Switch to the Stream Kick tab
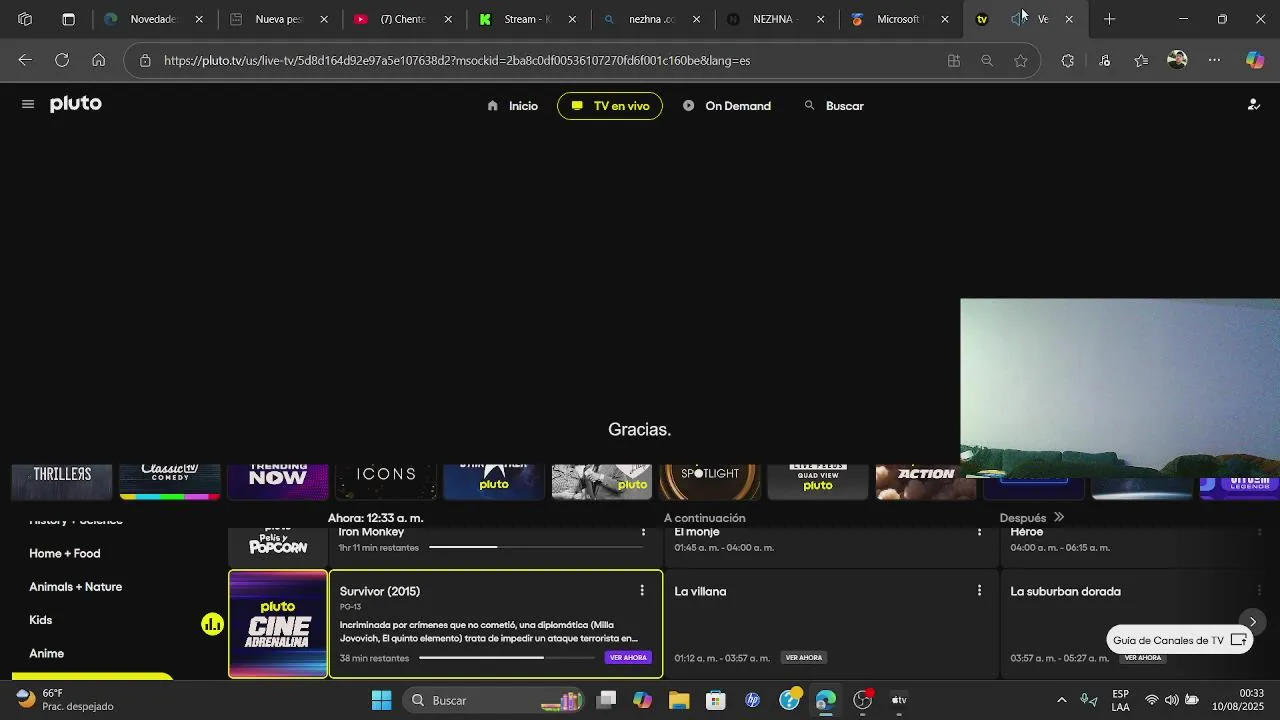Screen dimensions: 1280x720 pos(527,19)
